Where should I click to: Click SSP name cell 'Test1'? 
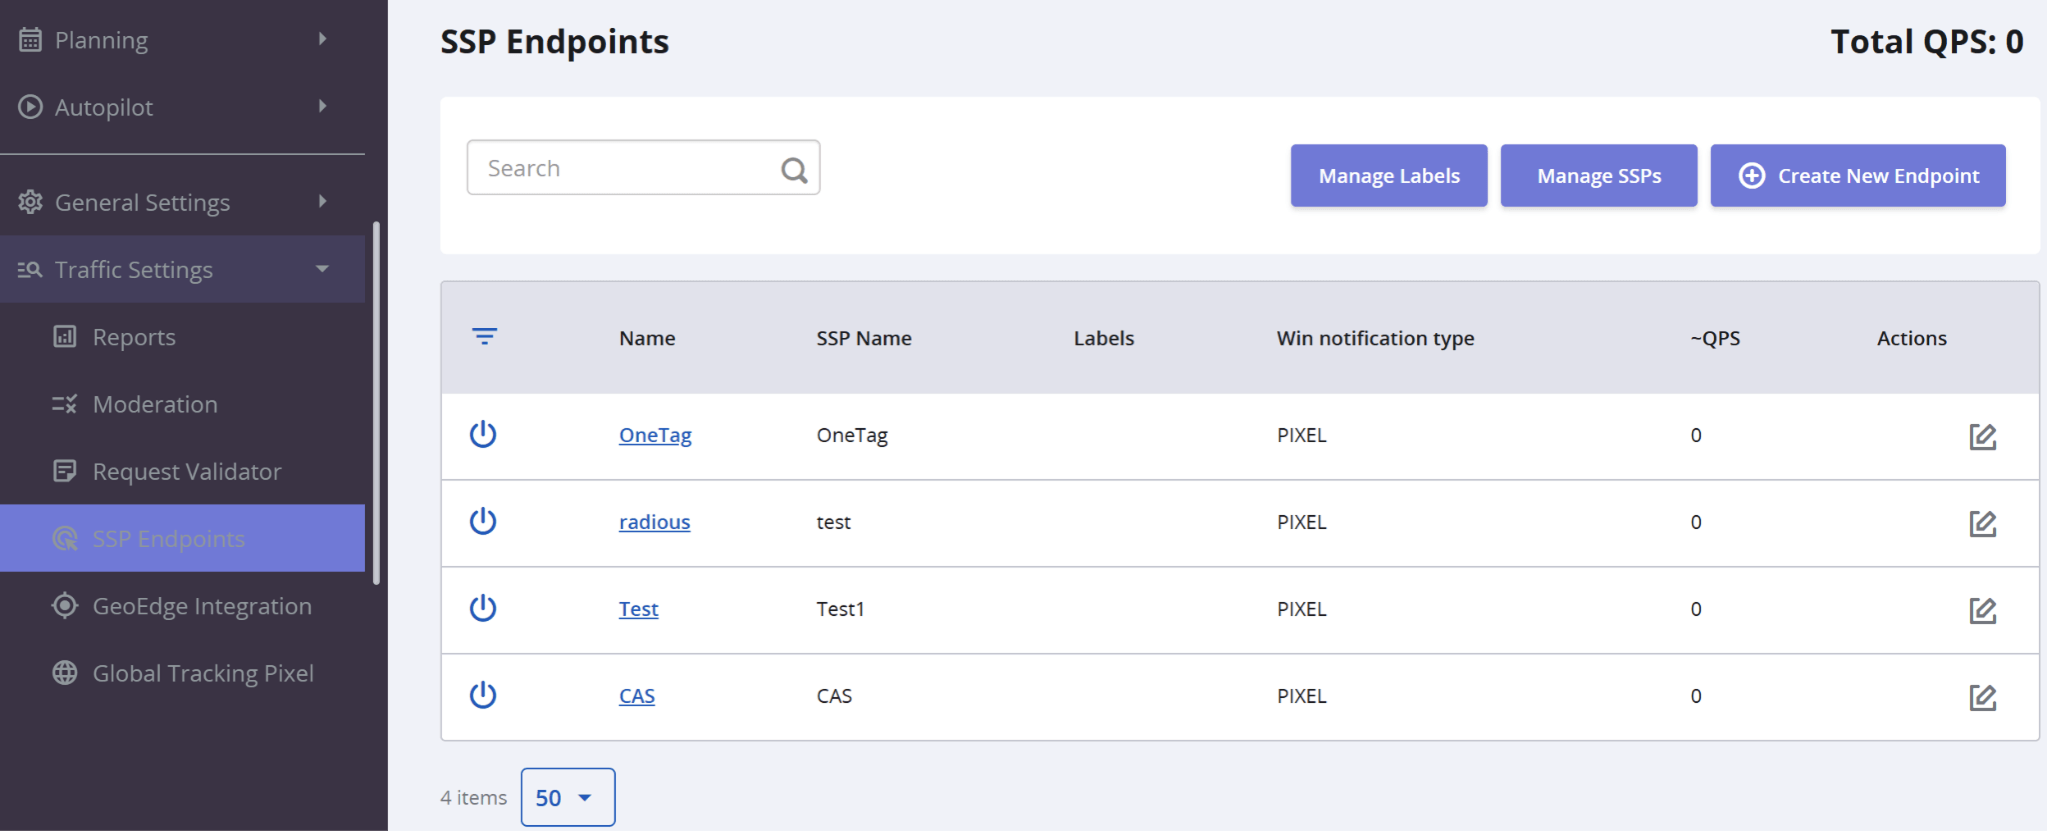840,609
